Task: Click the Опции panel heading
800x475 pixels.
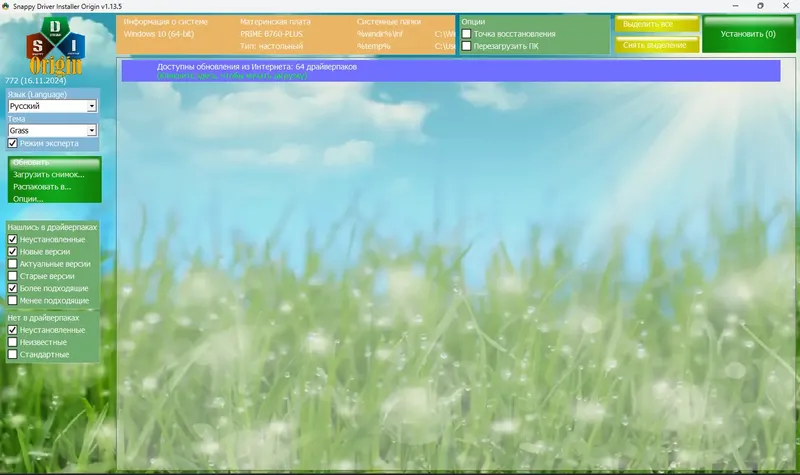Action: click(x=473, y=21)
